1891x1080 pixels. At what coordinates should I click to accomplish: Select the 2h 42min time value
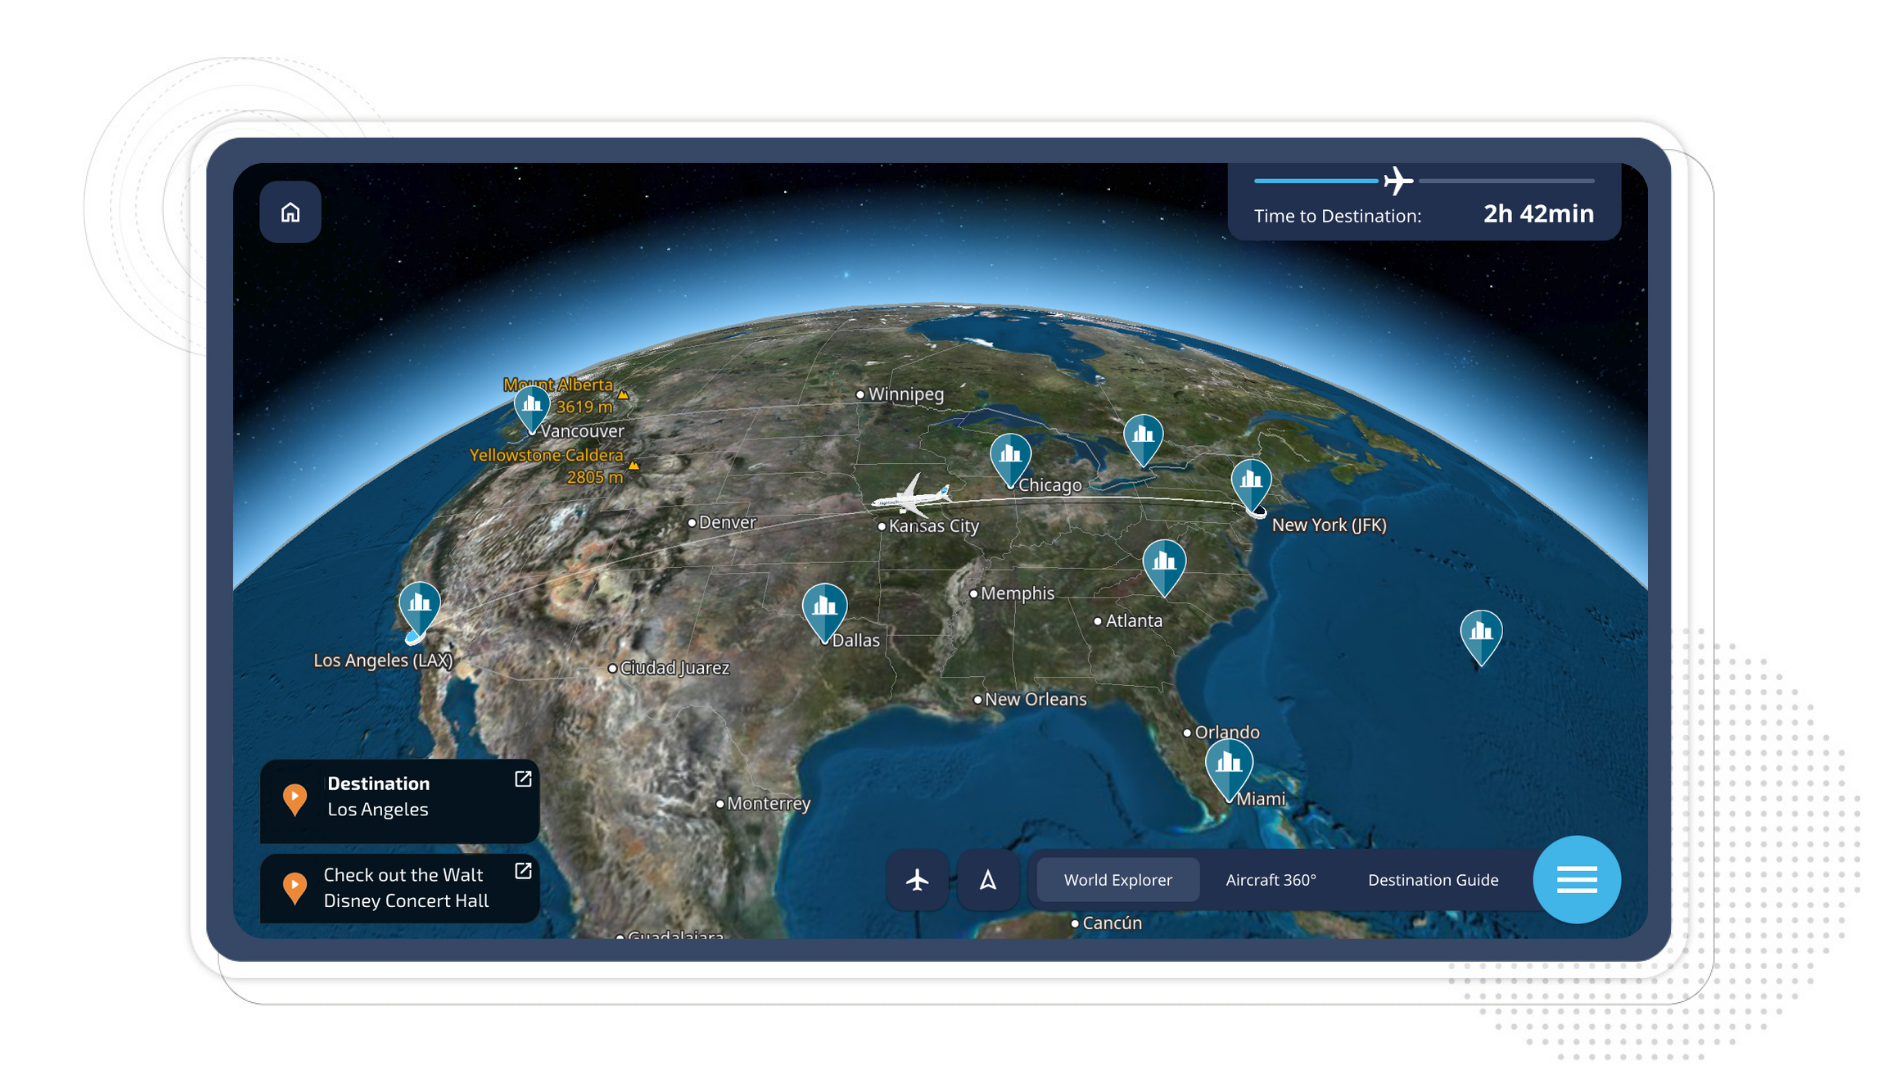click(1538, 214)
